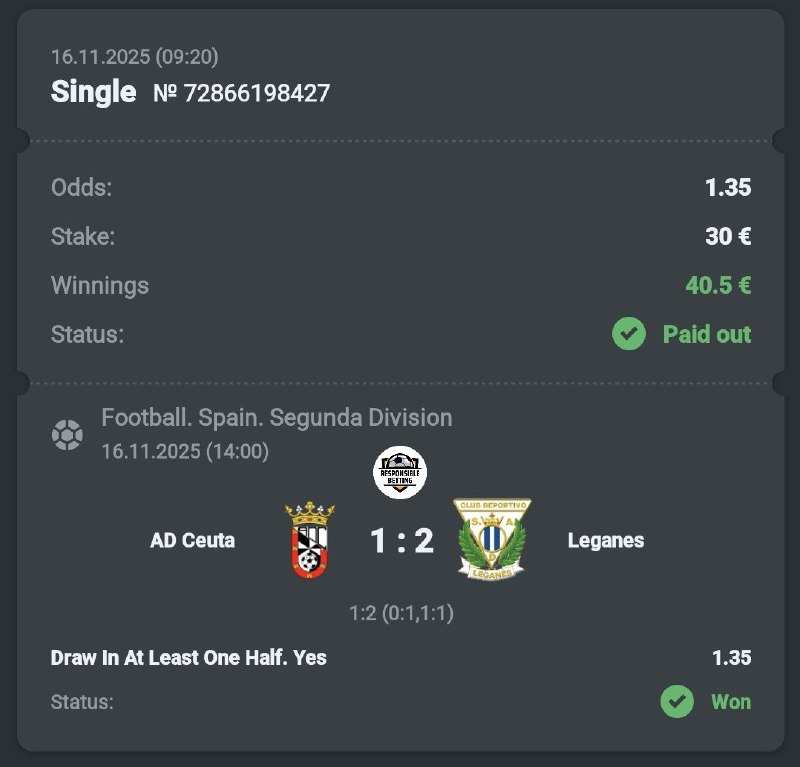Click the Responsible Betting badge
This screenshot has width=800, height=767.
pos(400,473)
